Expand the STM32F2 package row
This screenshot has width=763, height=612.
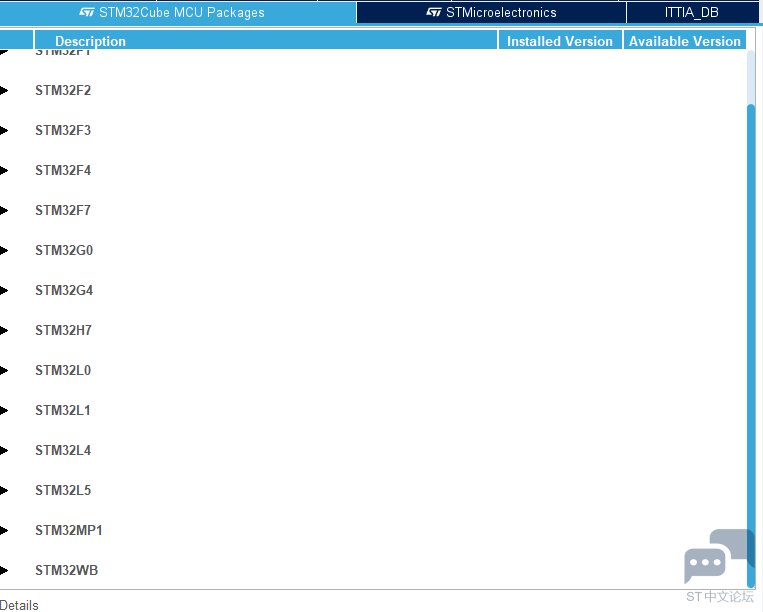[x=4, y=90]
